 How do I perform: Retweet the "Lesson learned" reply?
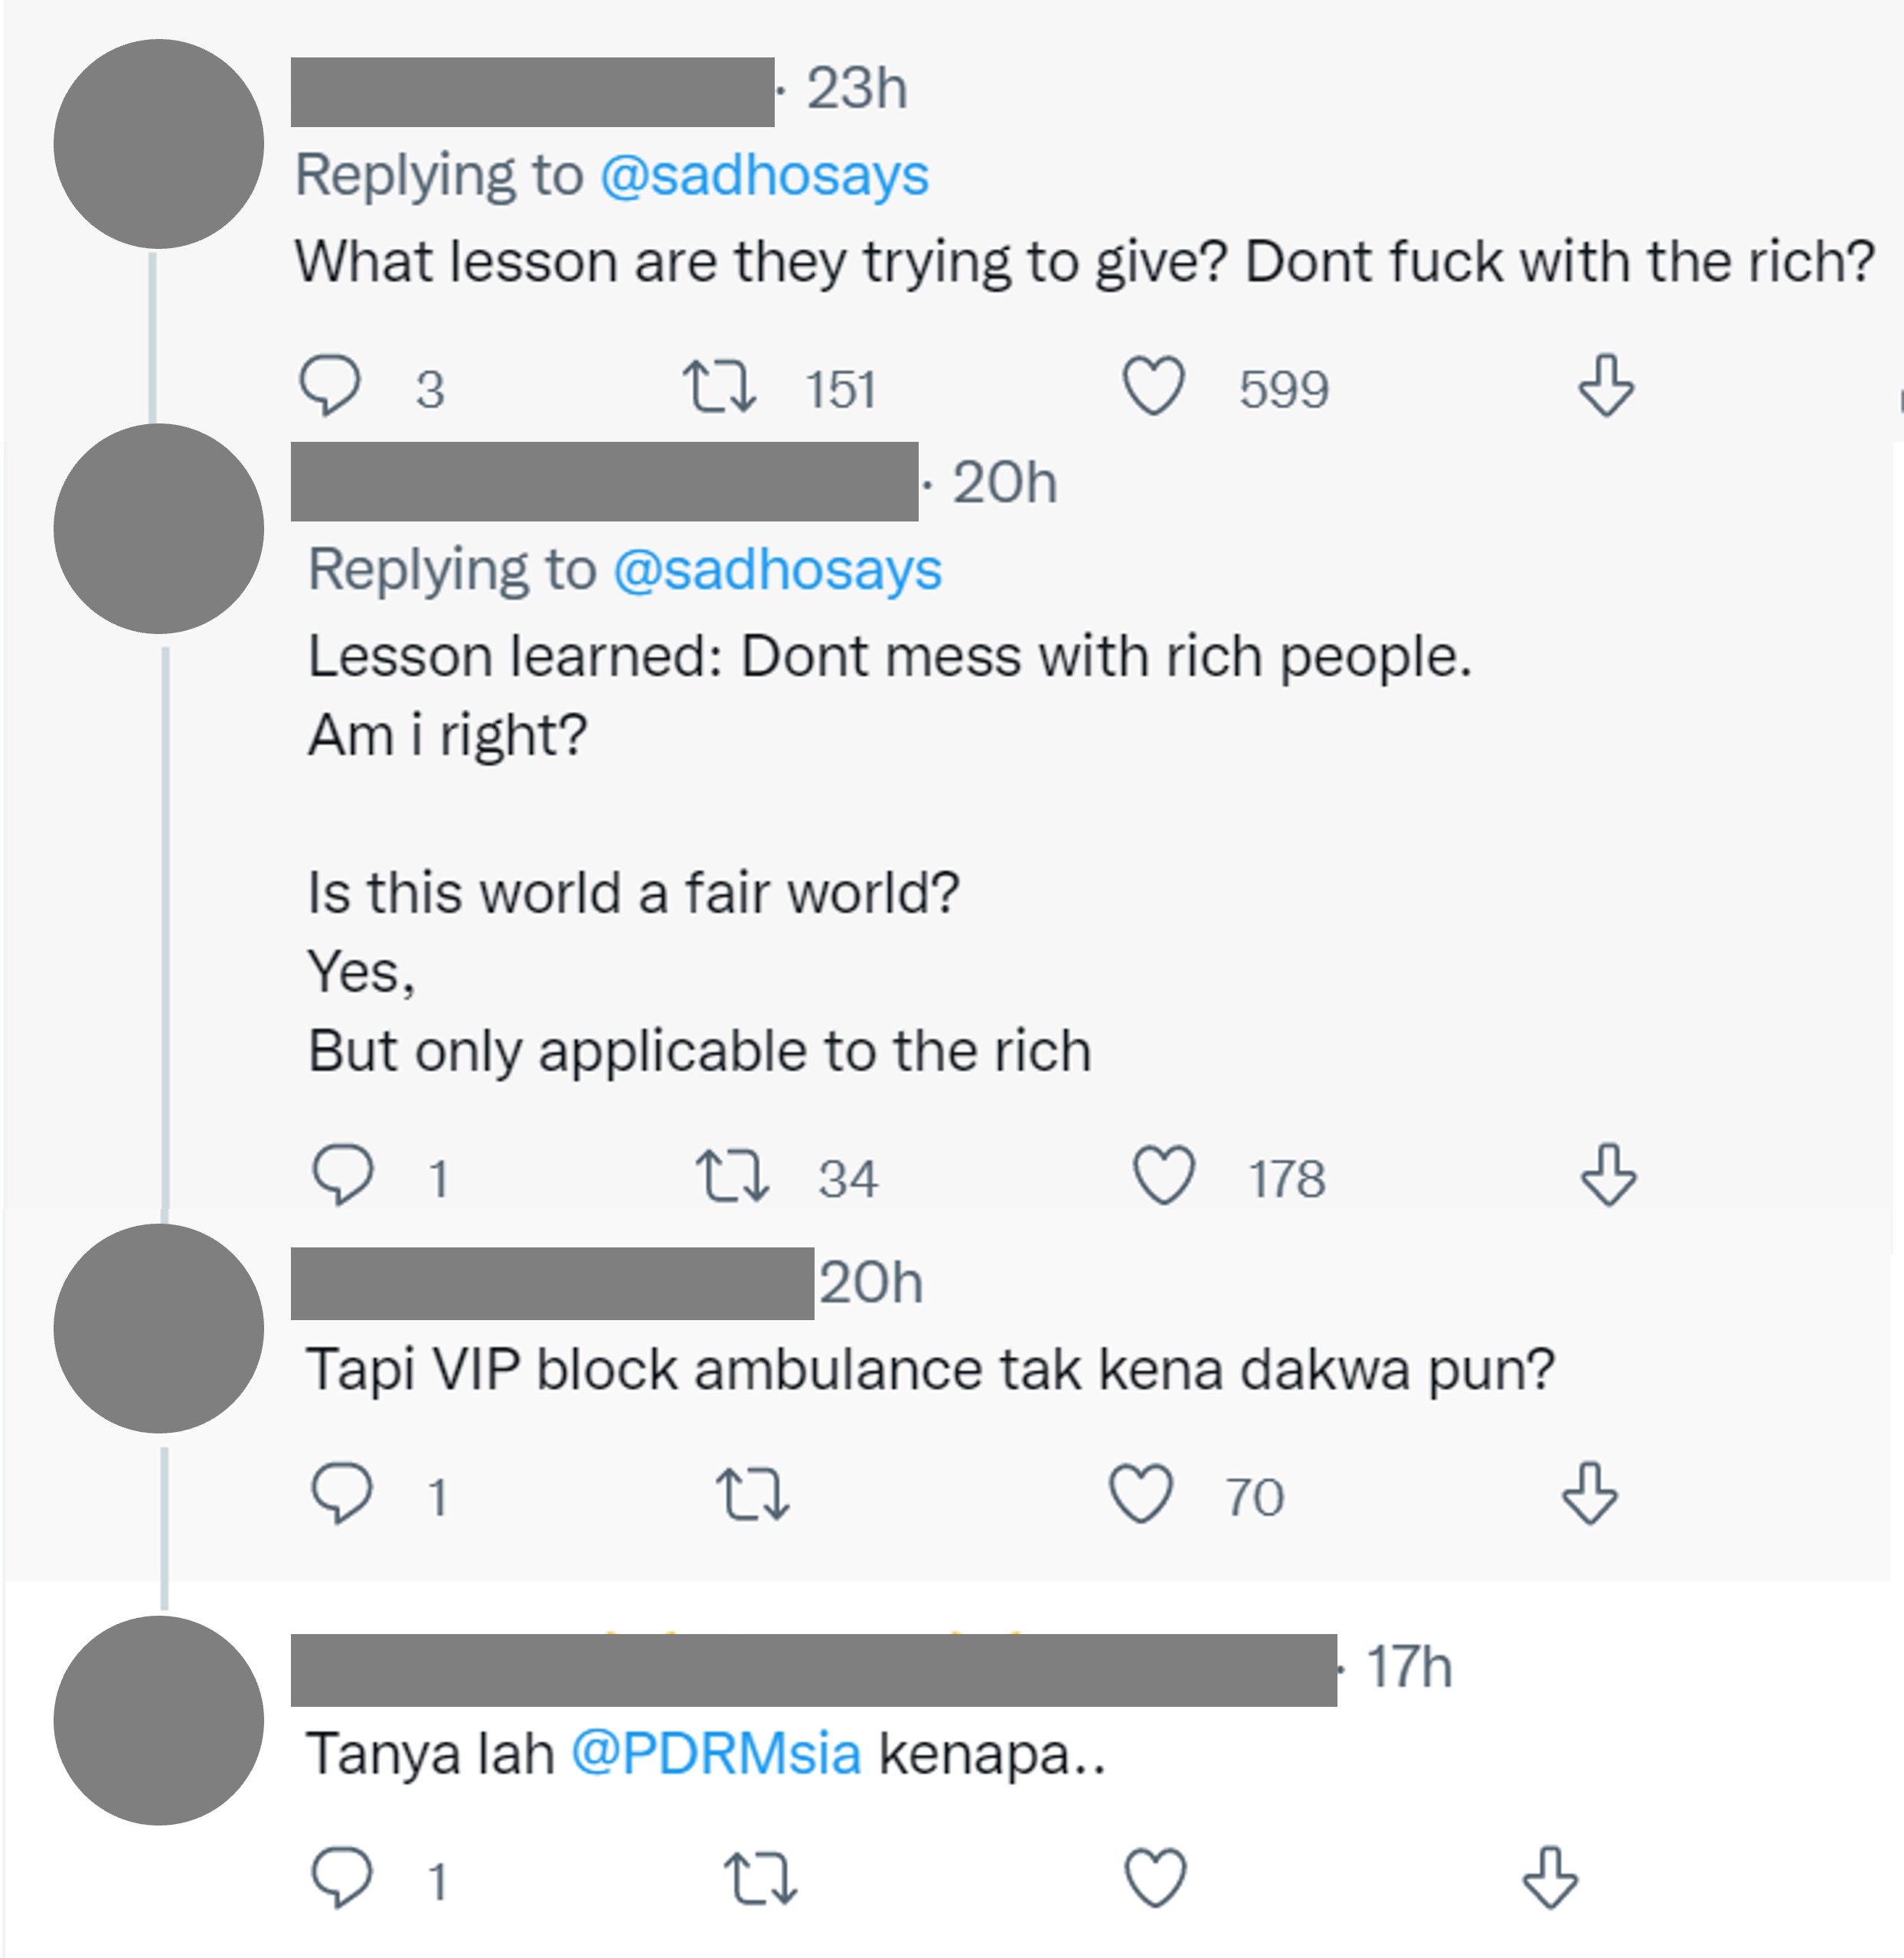[732, 1177]
